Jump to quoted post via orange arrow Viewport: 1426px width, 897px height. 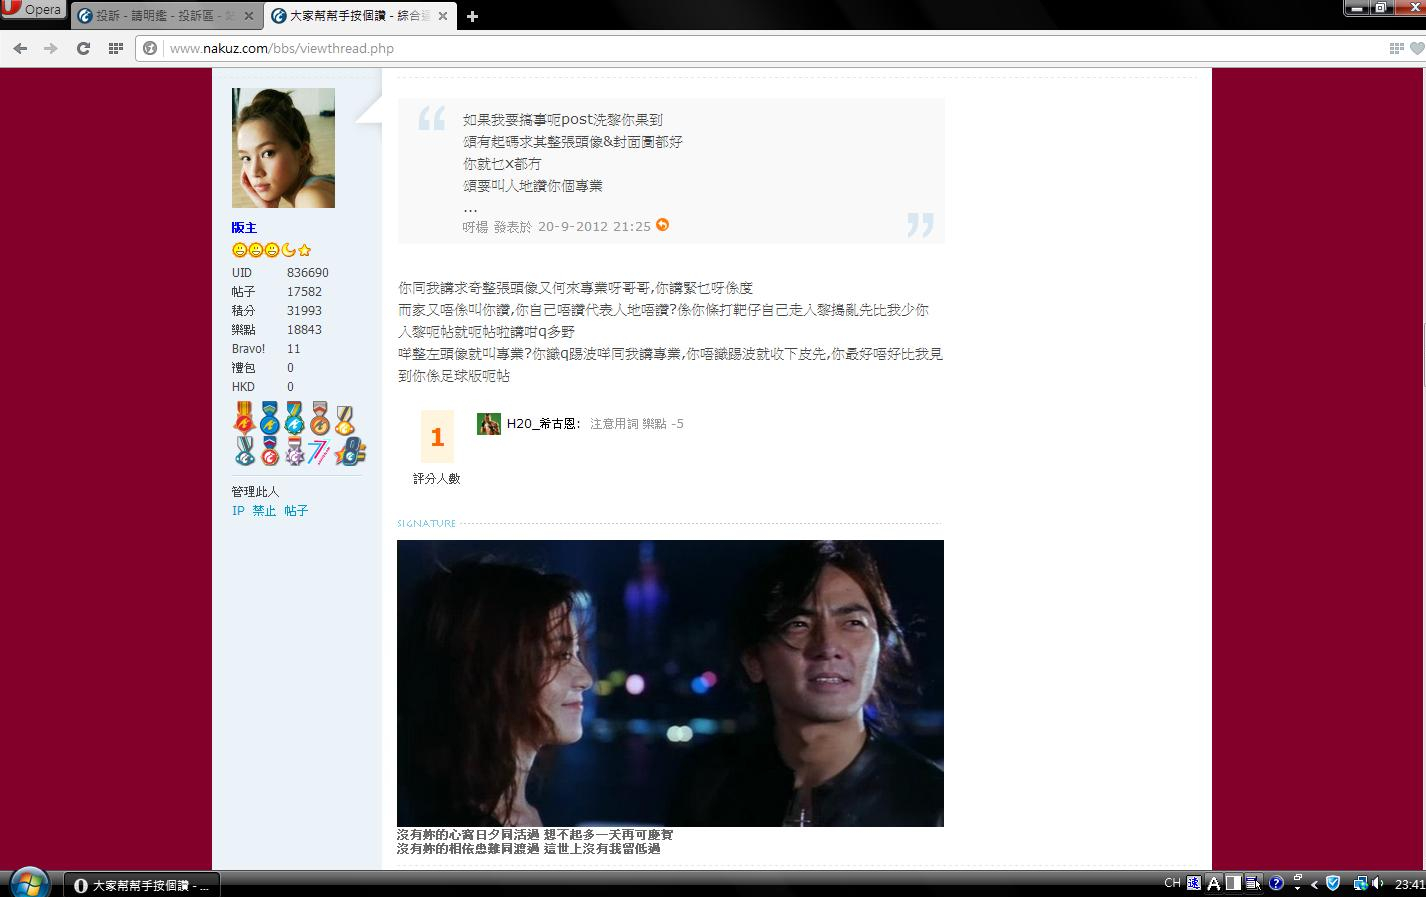tap(662, 225)
